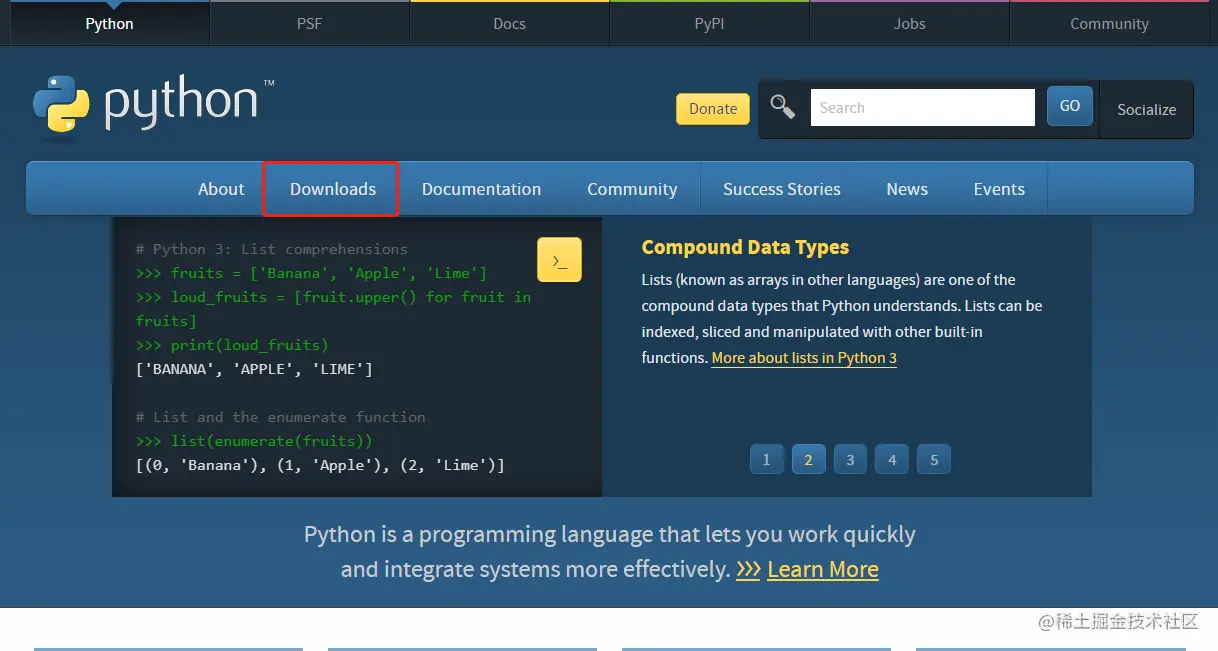Focus the Search input field

922,108
